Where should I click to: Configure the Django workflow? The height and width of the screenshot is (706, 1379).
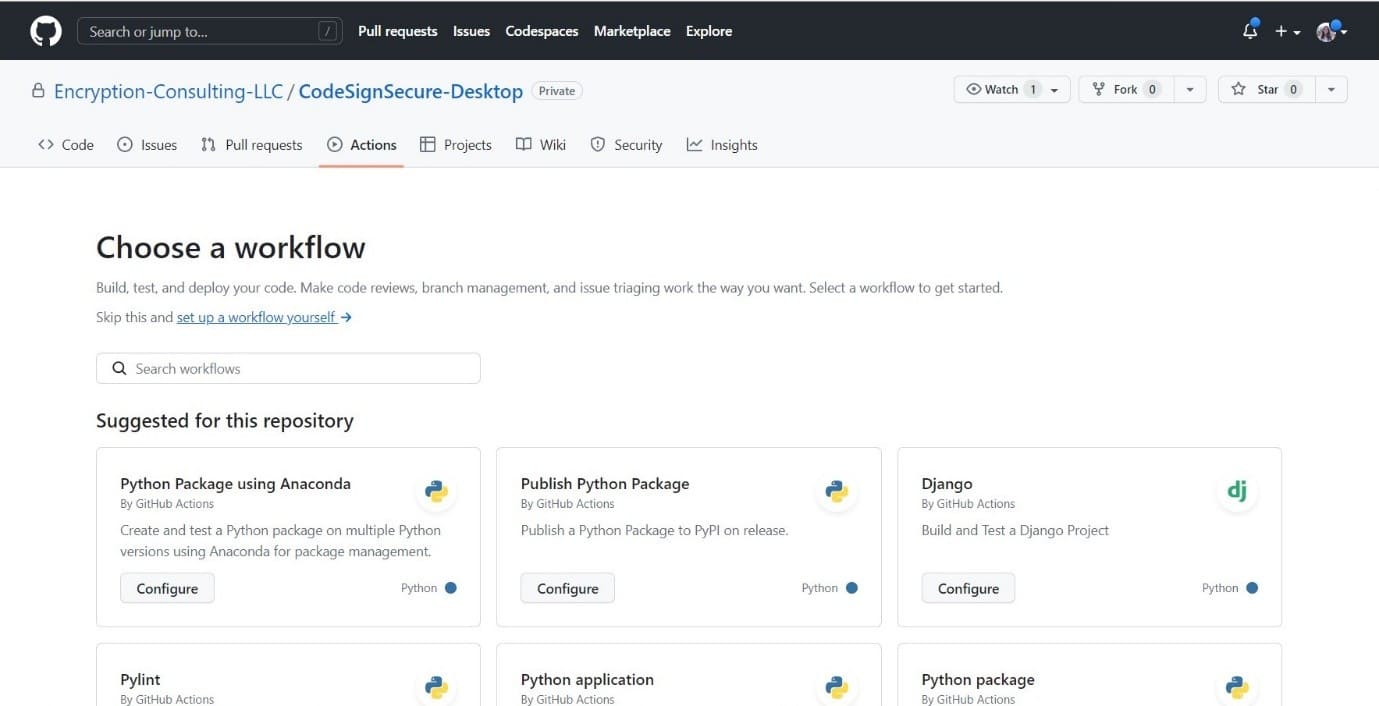968,588
